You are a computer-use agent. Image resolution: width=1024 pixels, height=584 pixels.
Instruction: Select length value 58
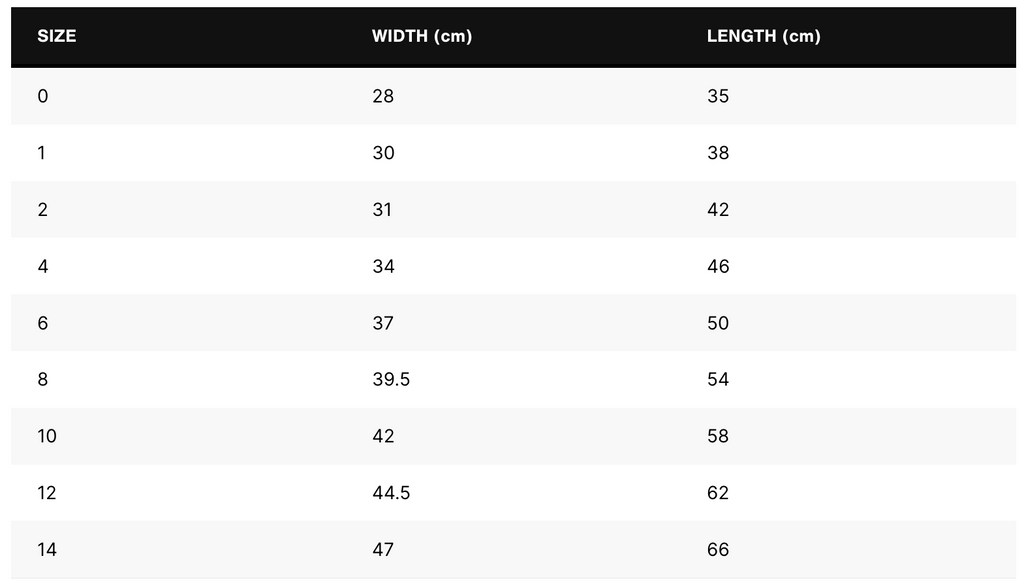[x=718, y=436]
